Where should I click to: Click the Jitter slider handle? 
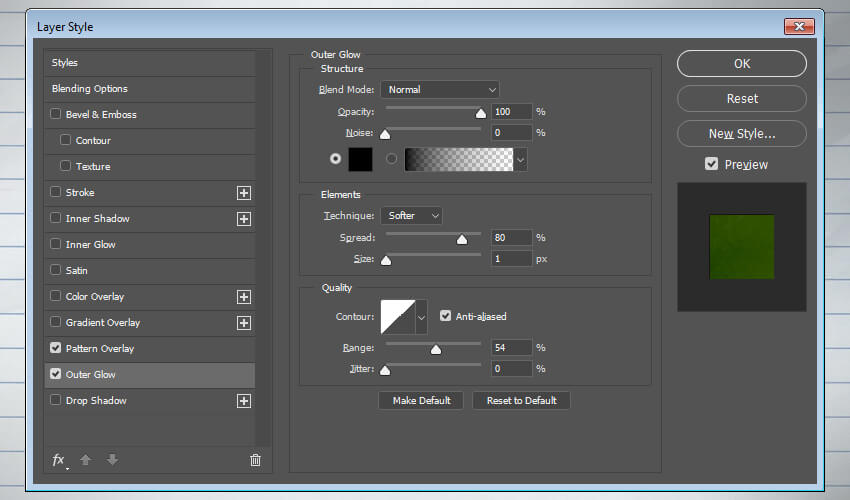385,370
